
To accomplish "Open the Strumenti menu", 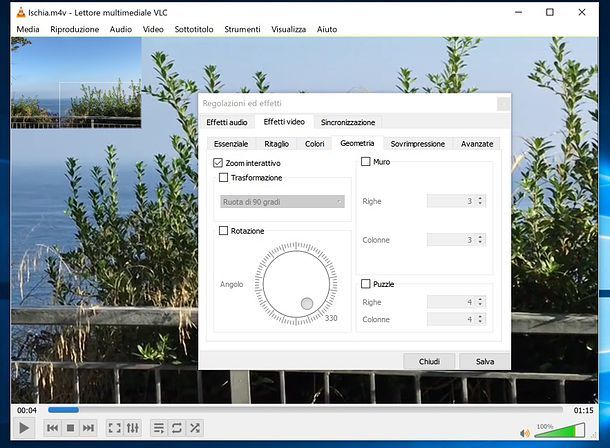I will tap(242, 29).
